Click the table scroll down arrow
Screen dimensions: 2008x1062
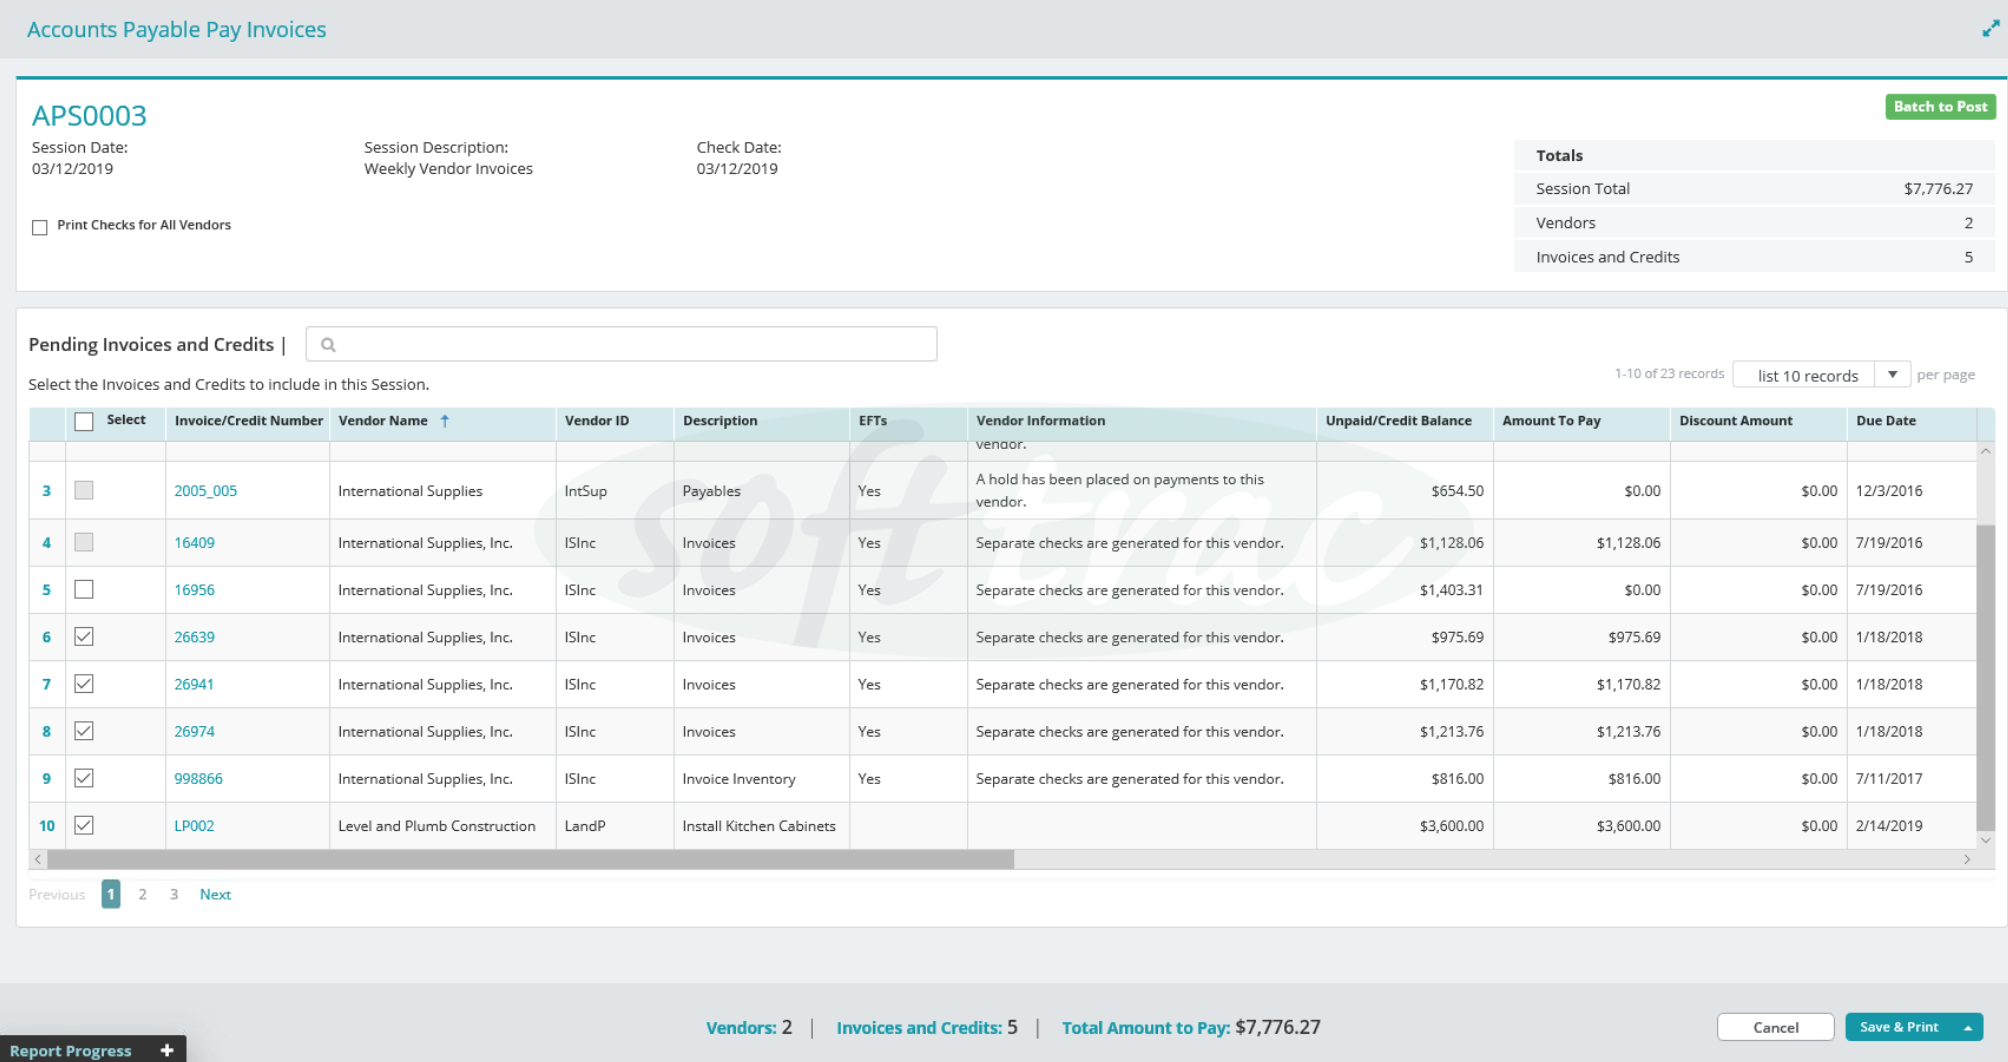pyautogui.click(x=1986, y=840)
